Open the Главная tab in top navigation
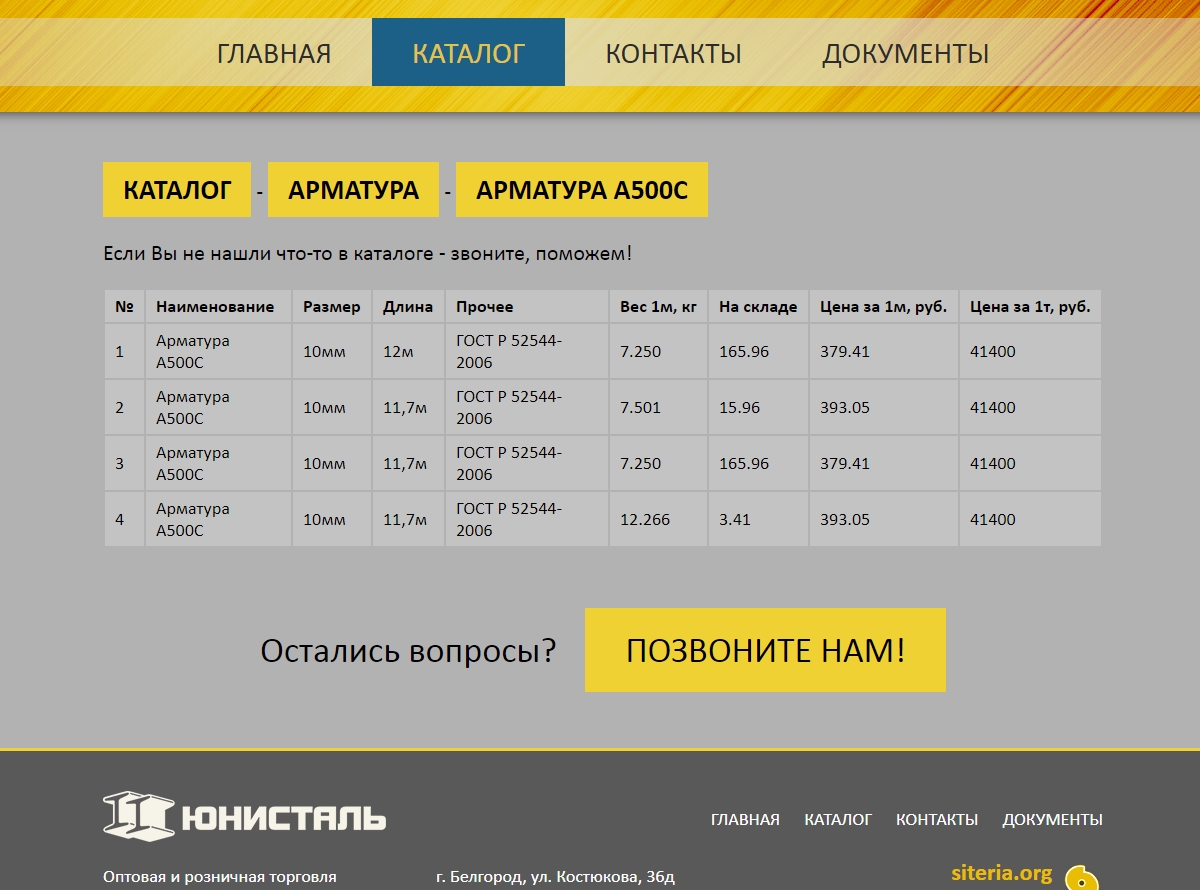The image size is (1200, 890). 274,53
